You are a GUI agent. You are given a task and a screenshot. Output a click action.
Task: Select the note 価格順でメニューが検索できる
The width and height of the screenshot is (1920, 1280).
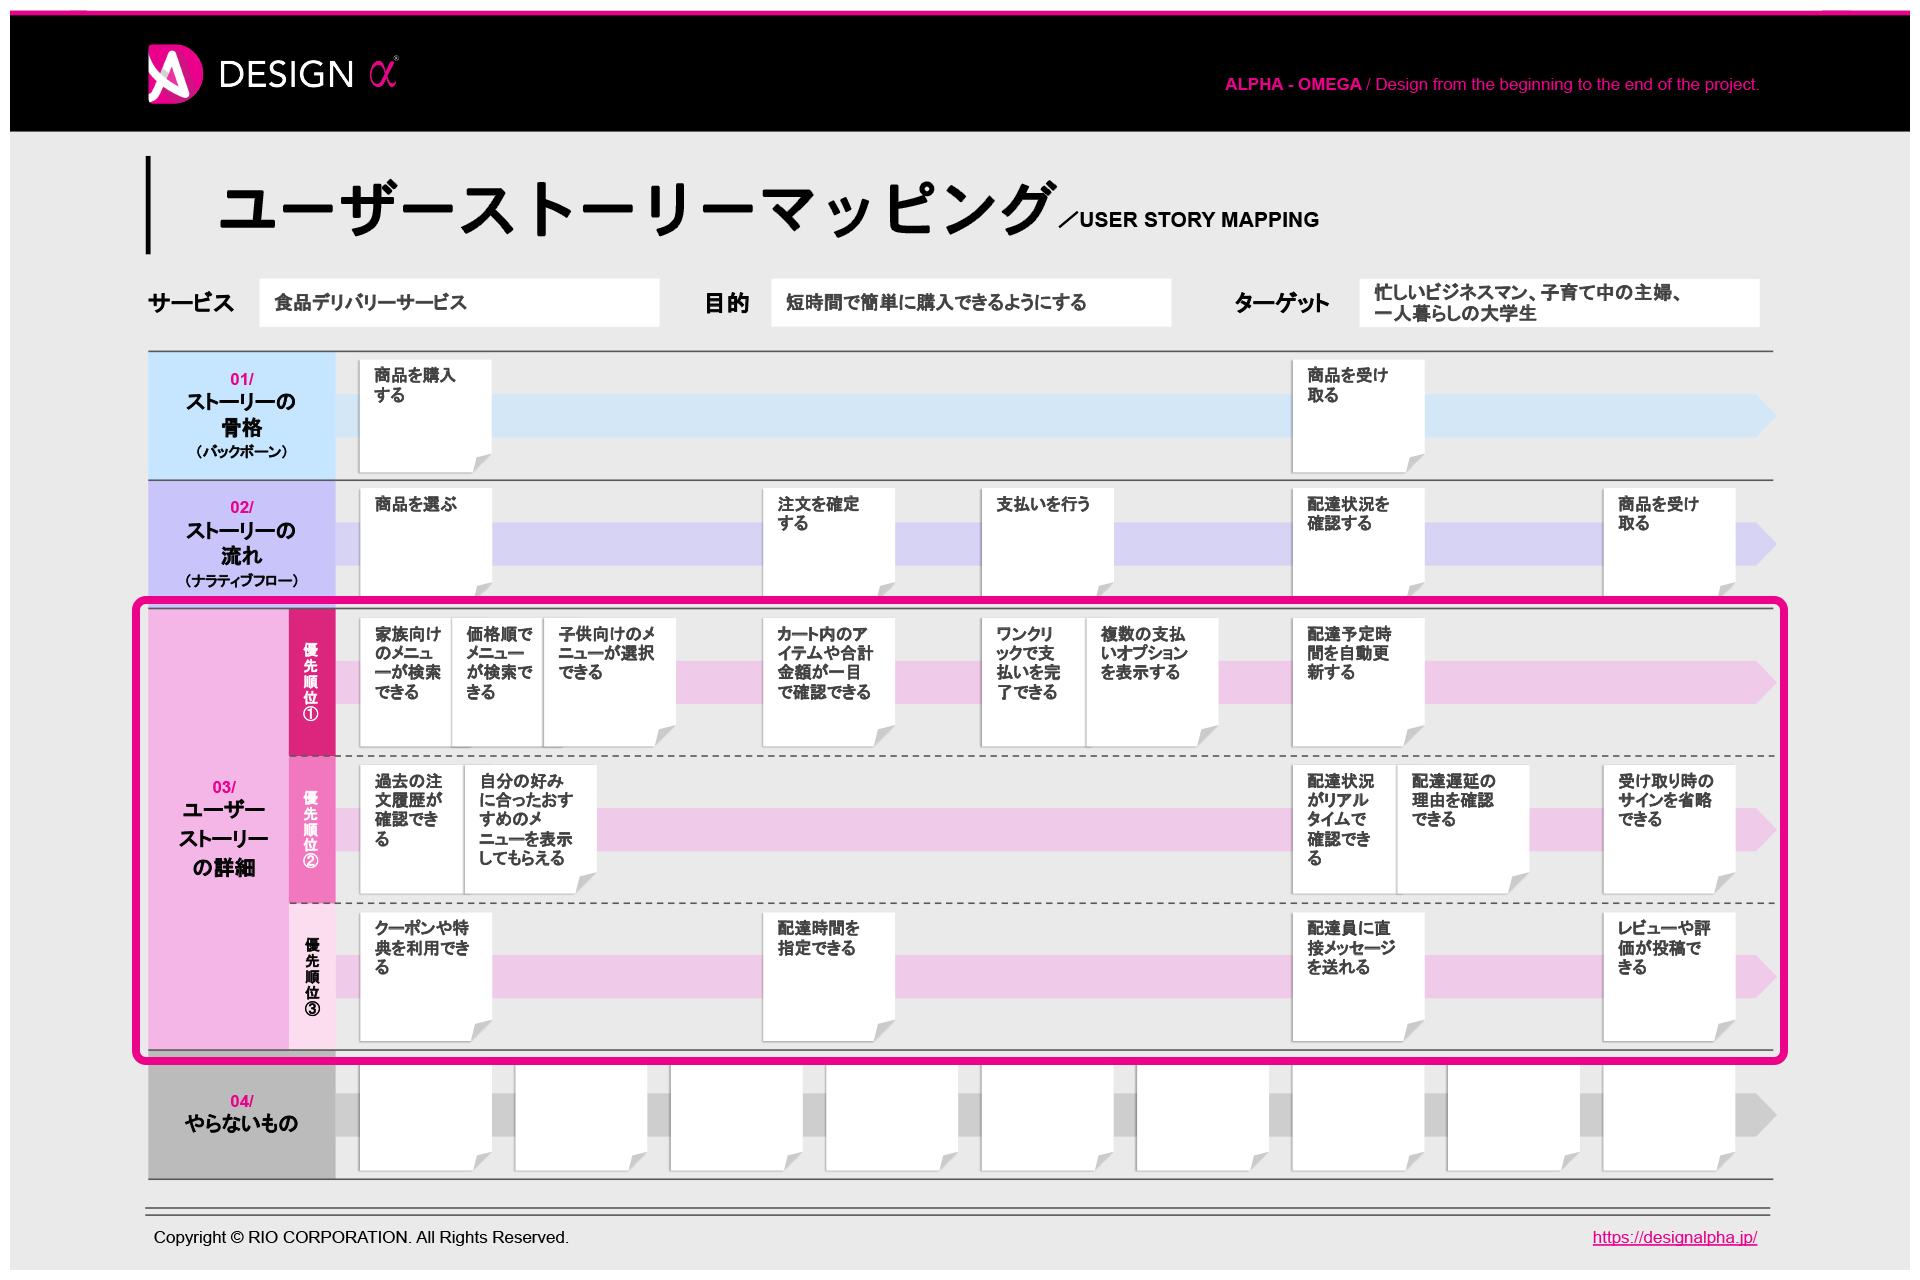(x=497, y=682)
